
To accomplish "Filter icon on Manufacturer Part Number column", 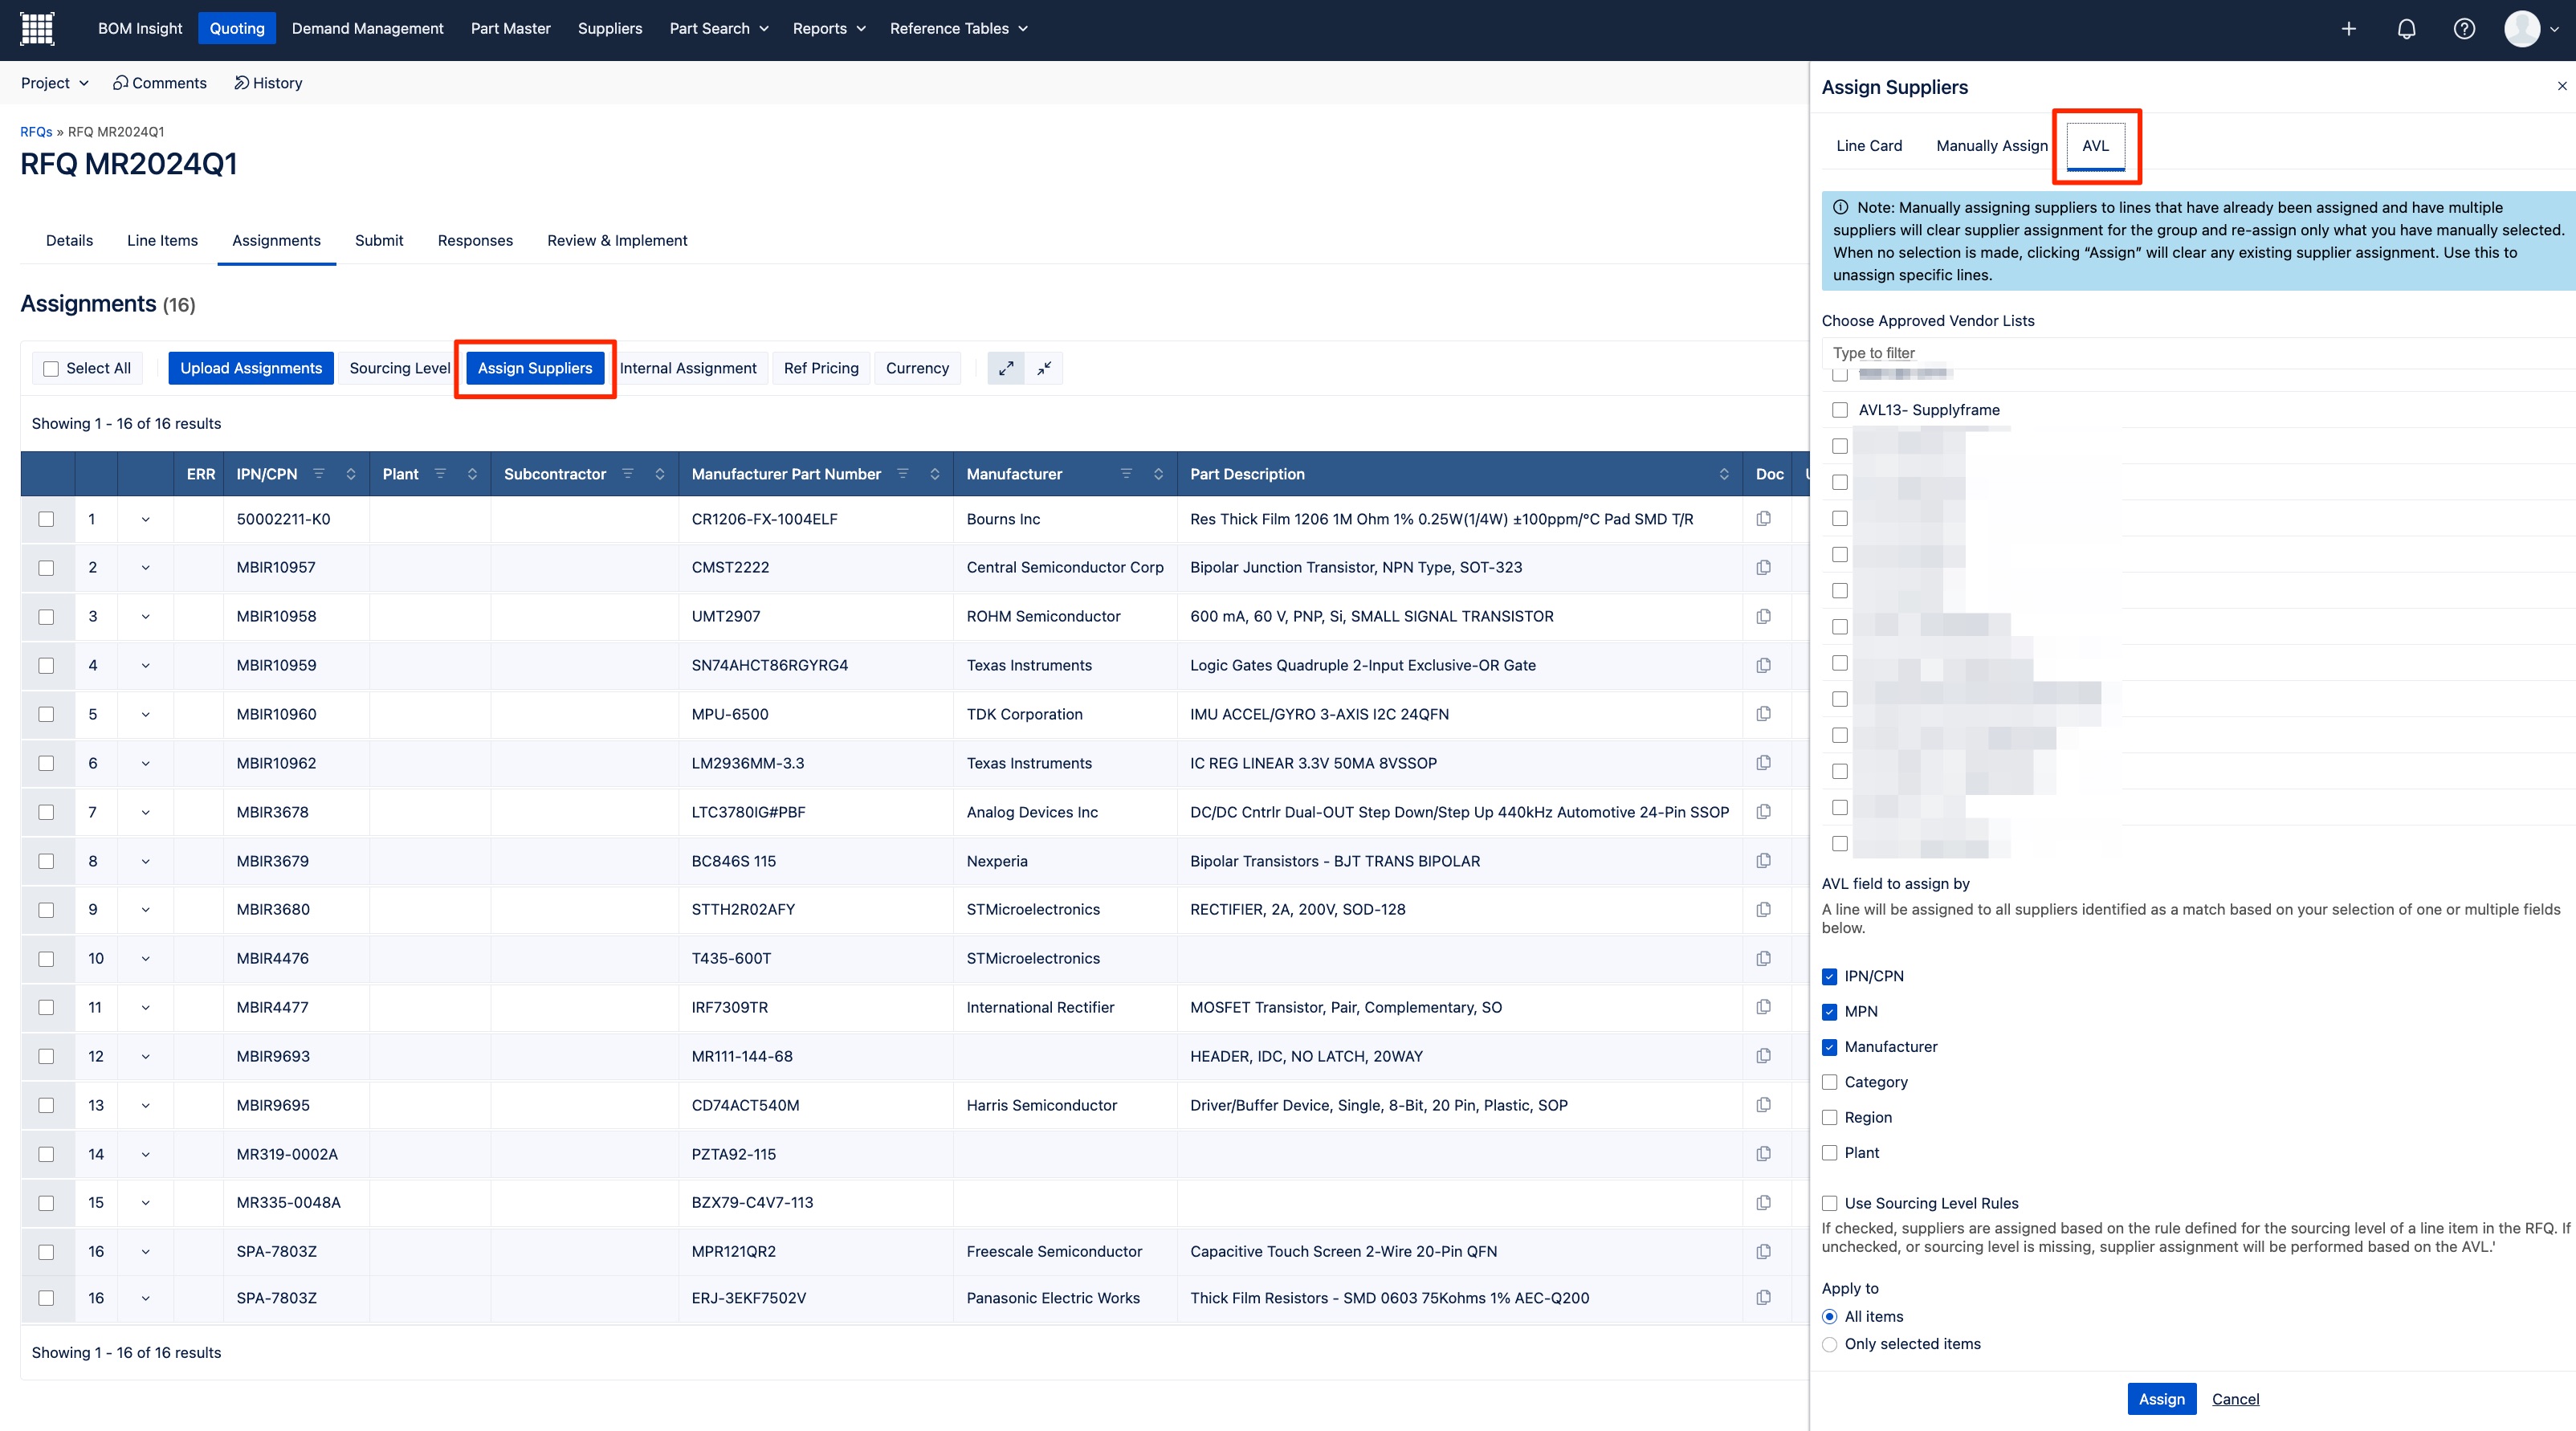I will pyautogui.click(x=903, y=474).
